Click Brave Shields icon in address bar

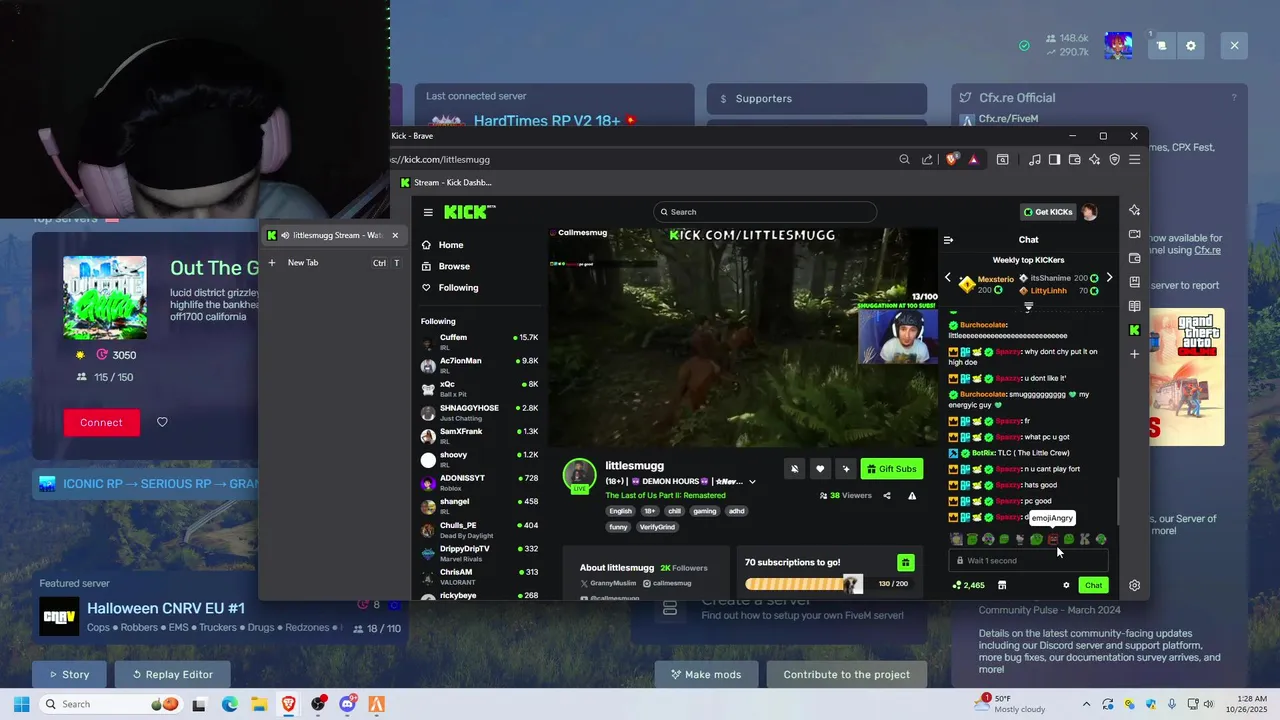tap(953, 159)
